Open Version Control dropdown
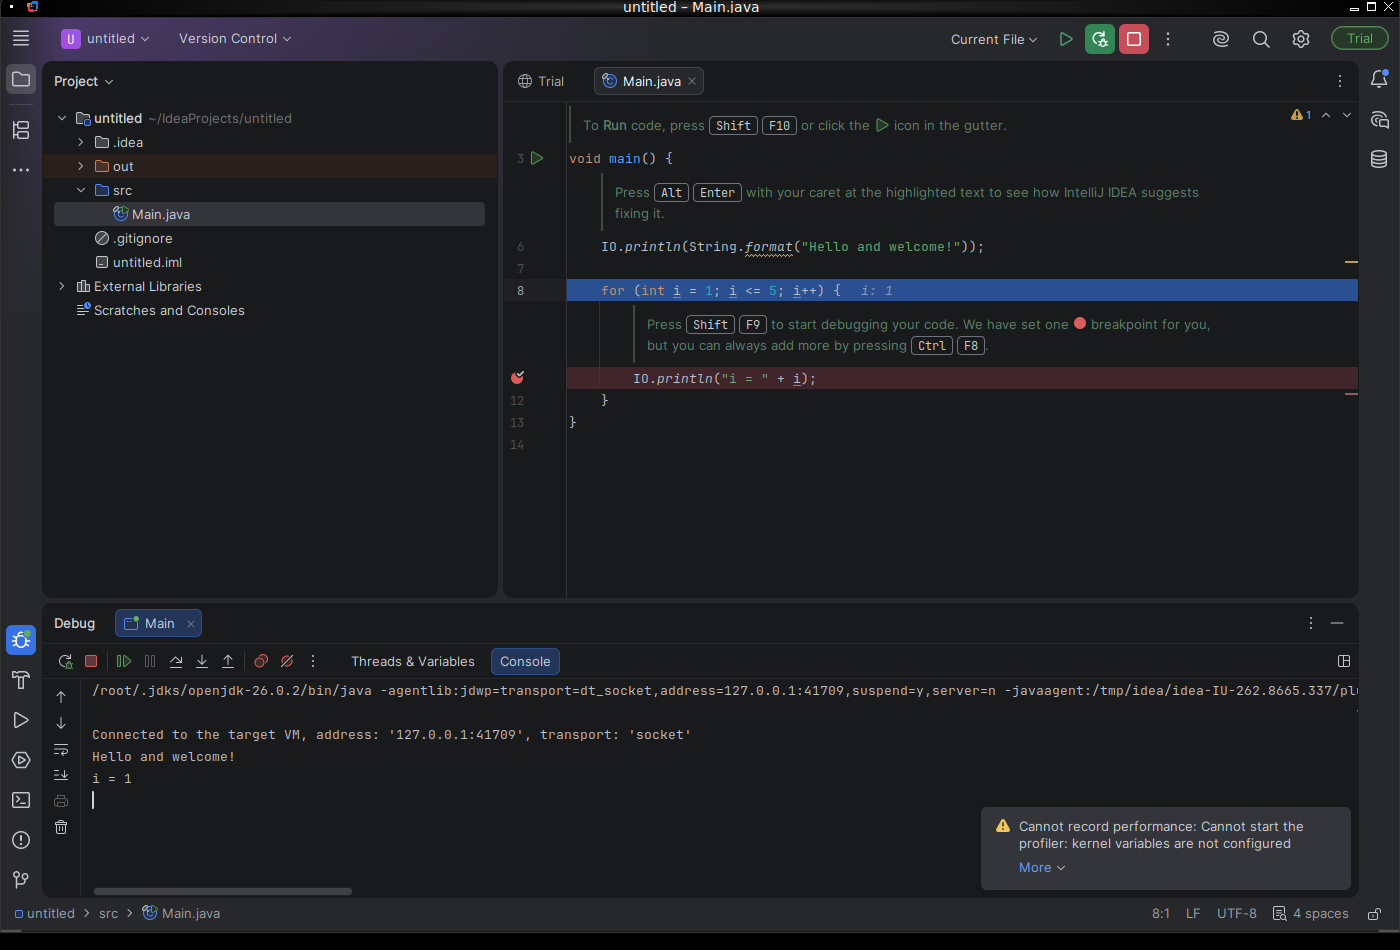 click(x=235, y=38)
